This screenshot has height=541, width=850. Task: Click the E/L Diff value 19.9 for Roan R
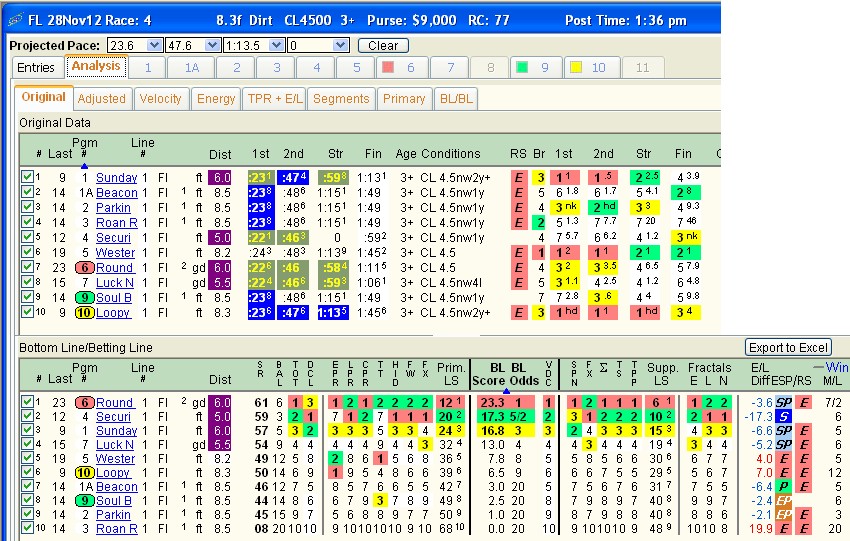click(760, 529)
